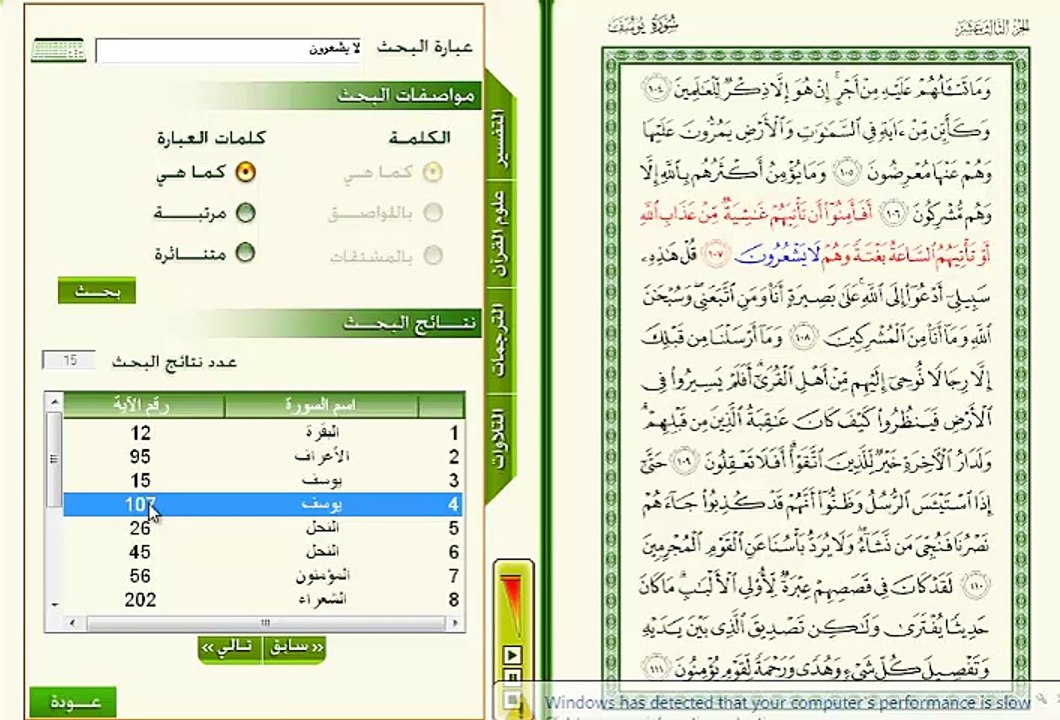Click results horizontal scrollbar right arrow
Image resolution: width=1060 pixels, height=720 pixels.
456,623
